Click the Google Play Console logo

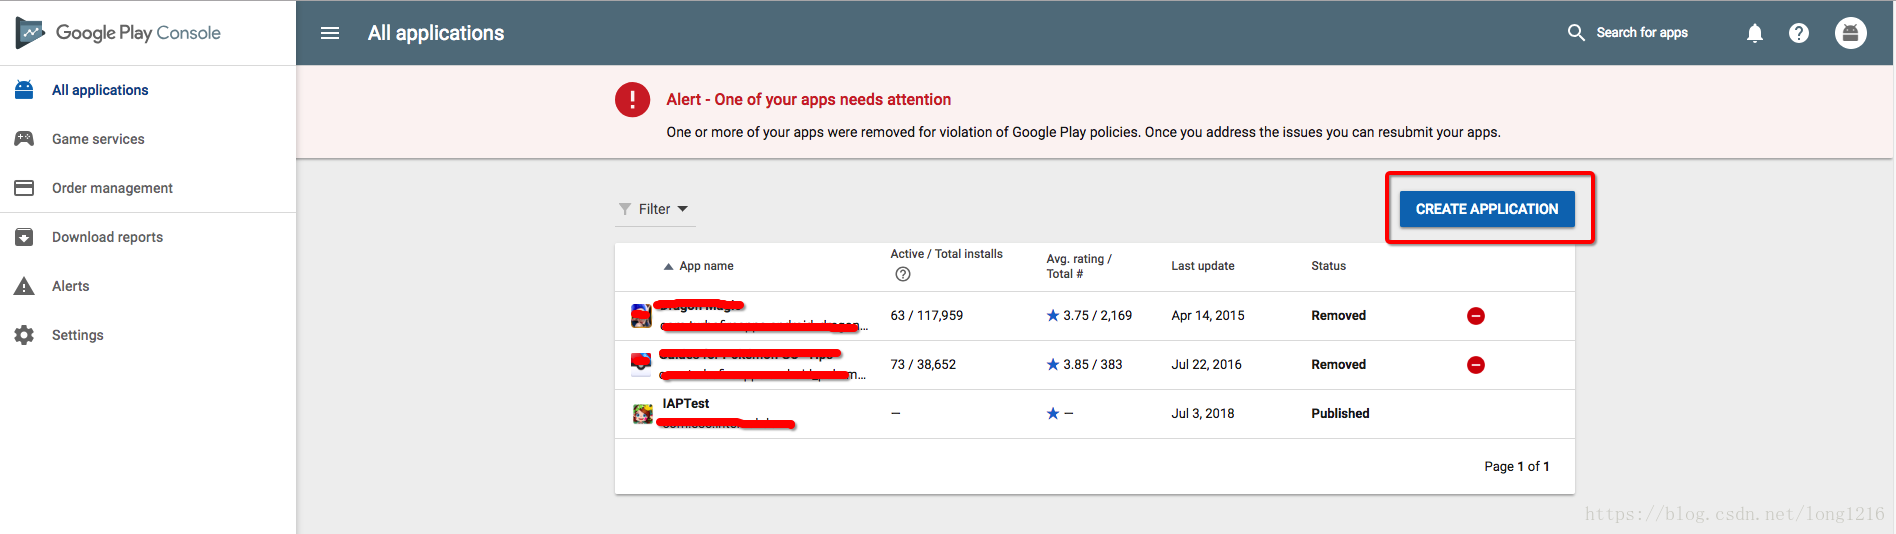tap(118, 33)
